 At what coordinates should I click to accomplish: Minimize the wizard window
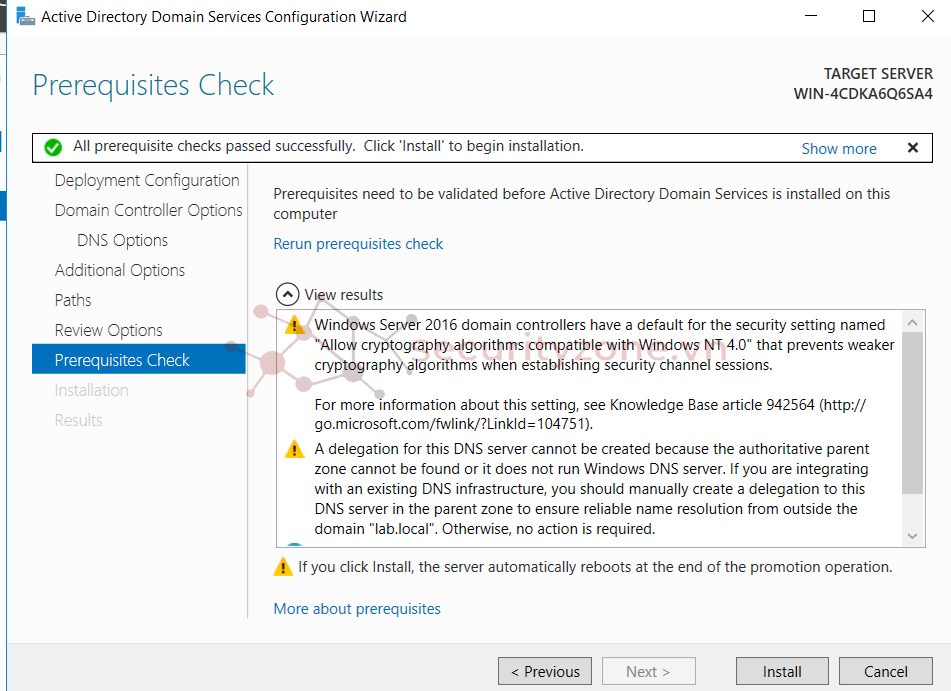[x=811, y=16]
